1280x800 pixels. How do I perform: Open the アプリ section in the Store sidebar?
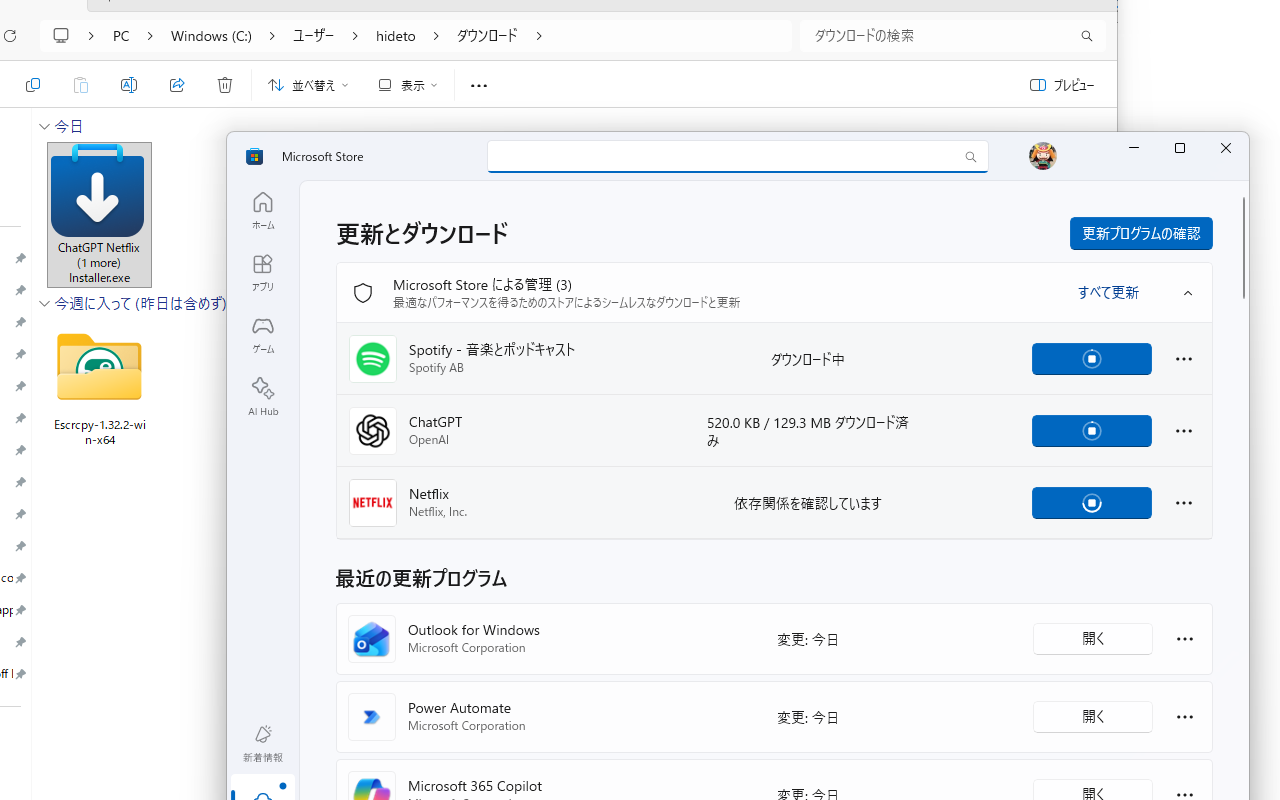pos(262,271)
